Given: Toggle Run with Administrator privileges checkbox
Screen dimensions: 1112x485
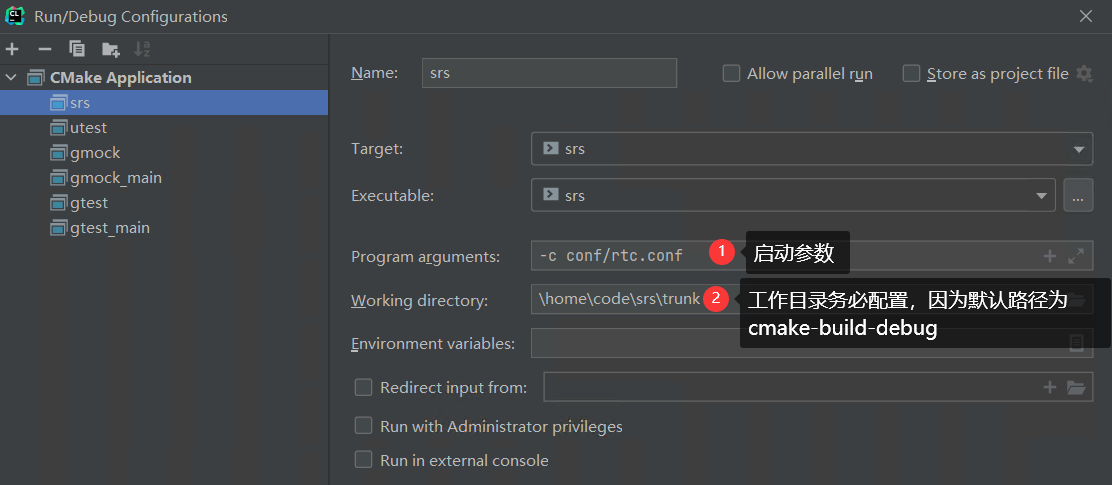Looking at the screenshot, I should pos(364,426).
